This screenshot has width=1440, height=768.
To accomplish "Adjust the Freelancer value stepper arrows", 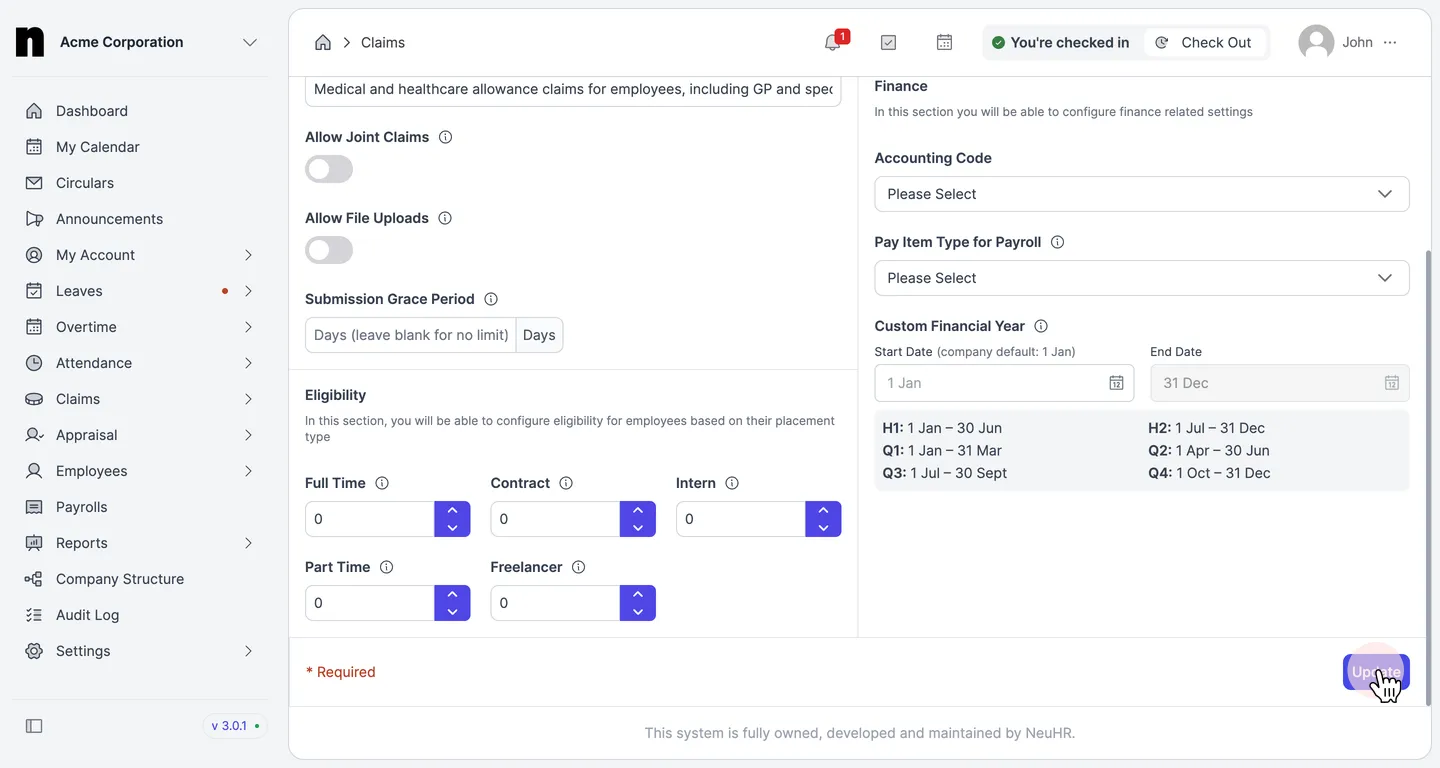I will point(638,603).
